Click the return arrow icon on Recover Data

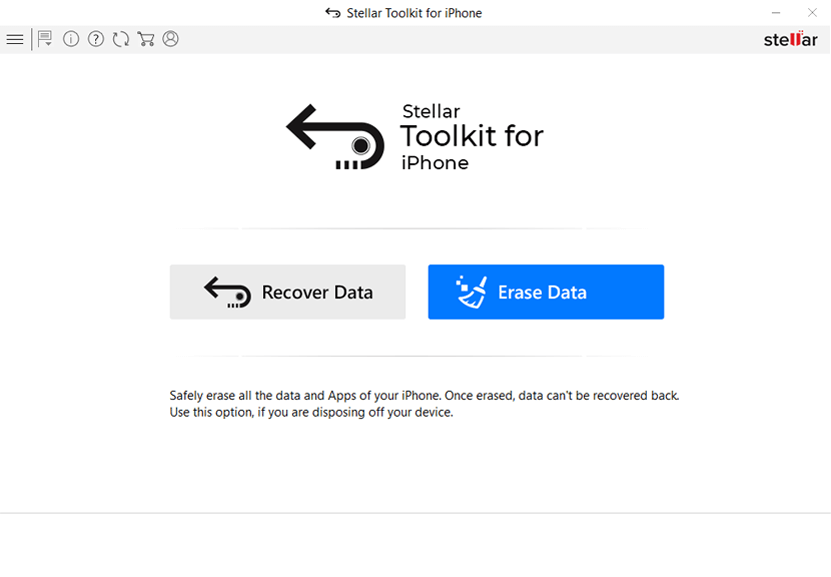tap(227, 292)
